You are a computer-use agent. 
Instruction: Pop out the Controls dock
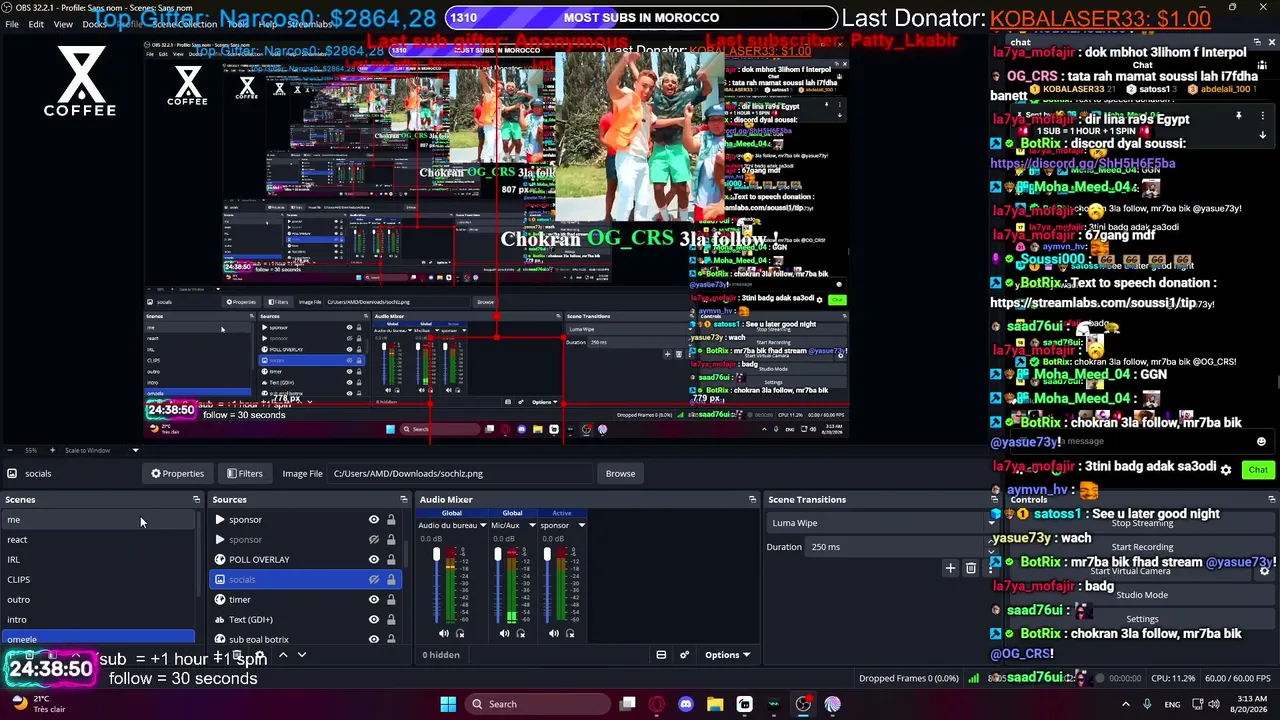(x=1272, y=499)
